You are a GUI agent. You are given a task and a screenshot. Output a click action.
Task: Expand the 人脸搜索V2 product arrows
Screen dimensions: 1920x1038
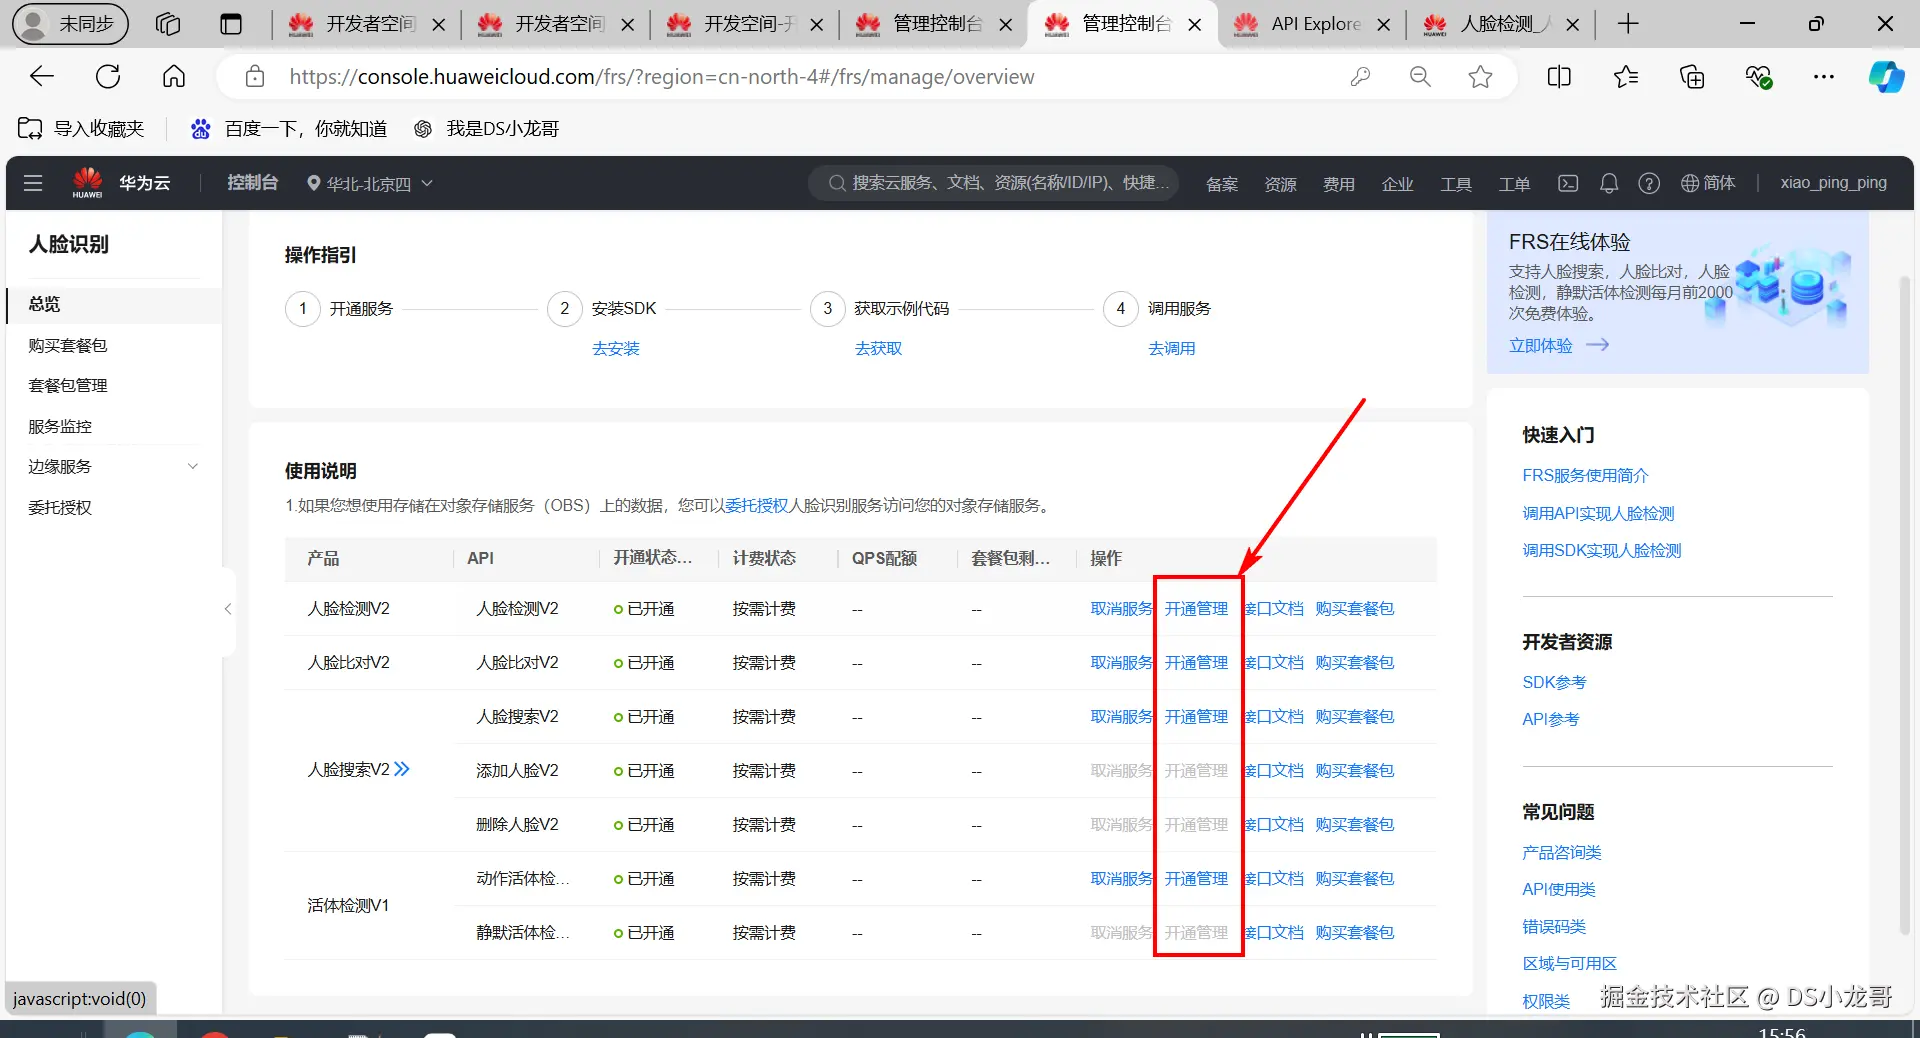pos(402,770)
